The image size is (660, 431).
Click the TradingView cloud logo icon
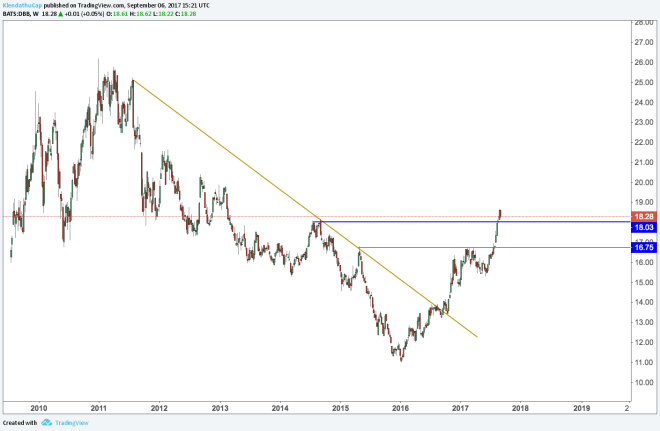point(48,423)
